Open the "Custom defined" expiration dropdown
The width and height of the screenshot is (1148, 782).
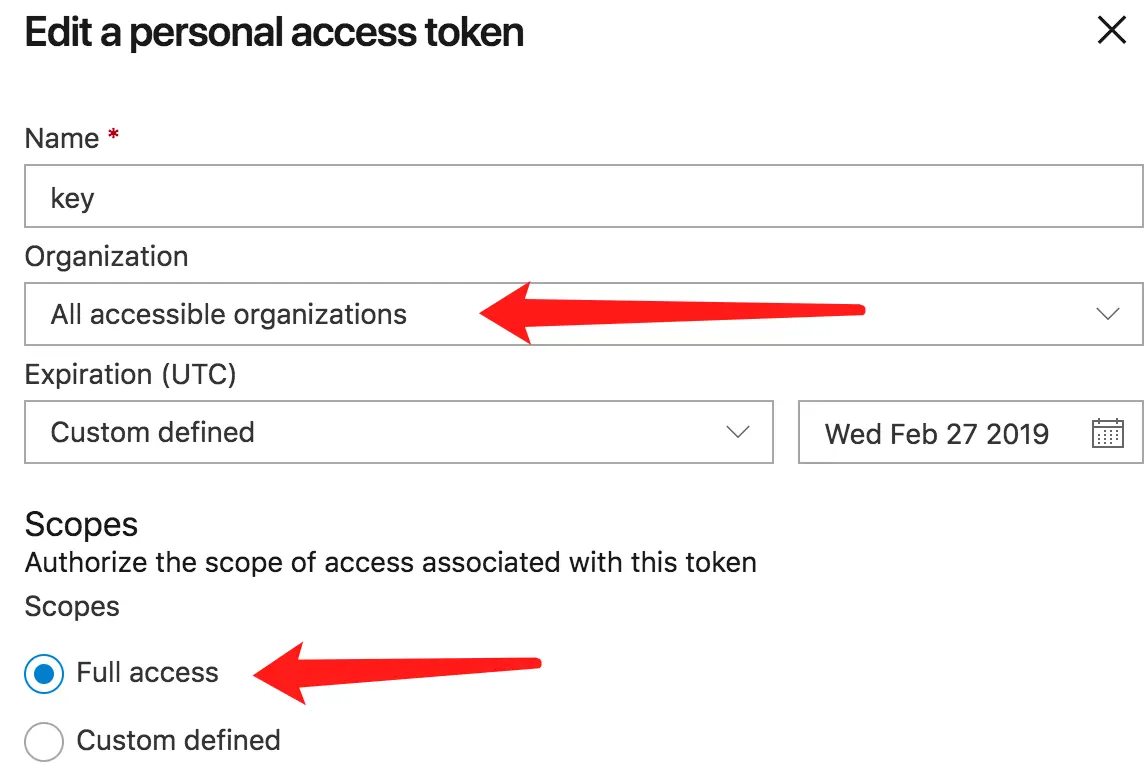coord(153,432)
